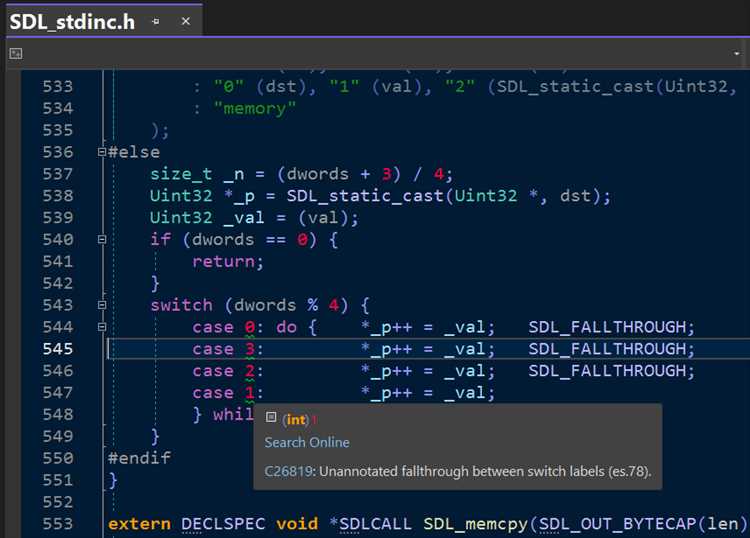Click line number 550

coord(58,459)
